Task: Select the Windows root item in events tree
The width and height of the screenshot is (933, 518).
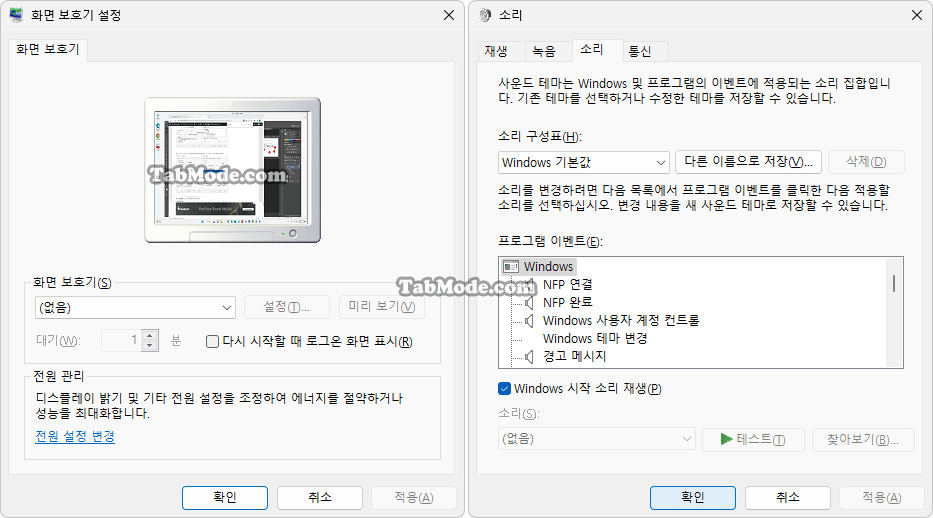Action: pyautogui.click(x=548, y=266)
